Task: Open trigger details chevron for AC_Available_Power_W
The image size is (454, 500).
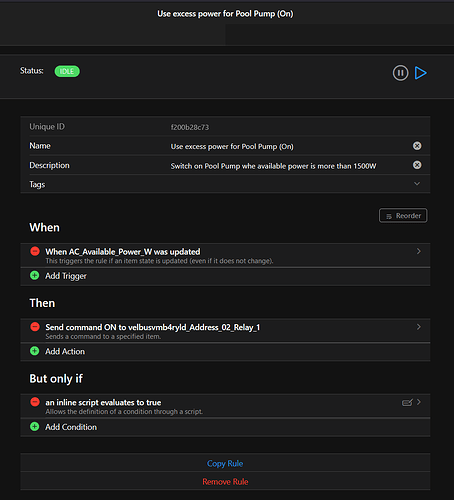Action: click(419, 251)
